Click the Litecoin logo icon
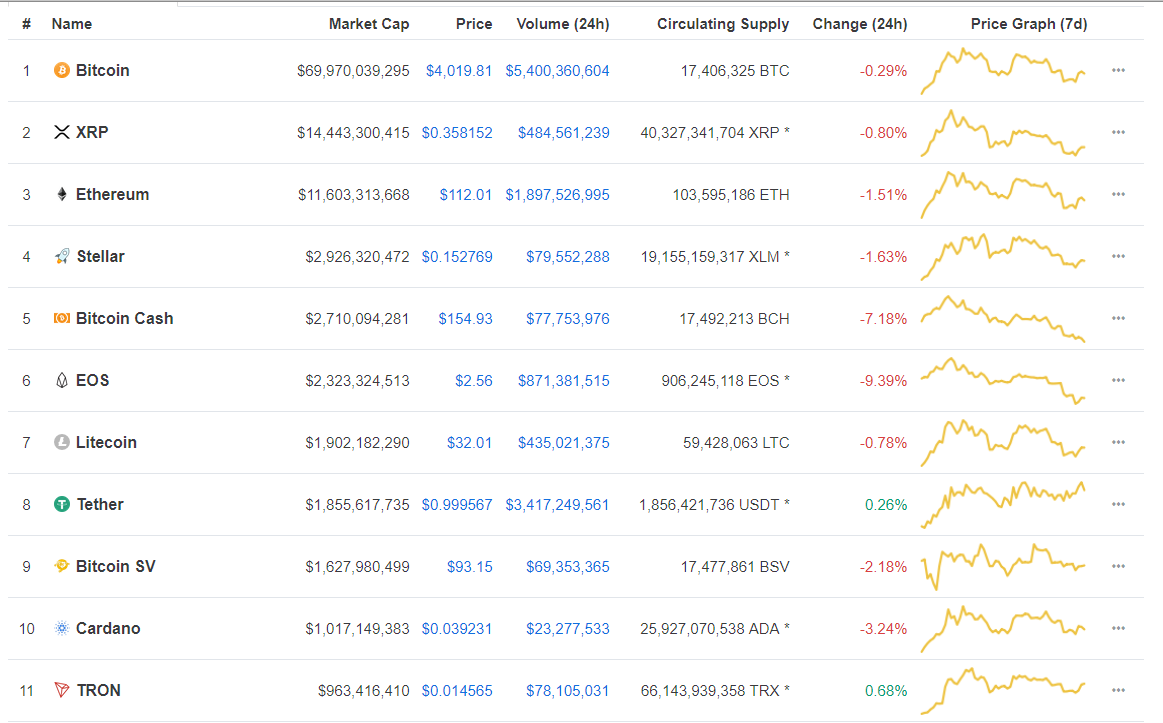Image resolution: width=1163 pixels, height=723 pixels. coord(62,443)
